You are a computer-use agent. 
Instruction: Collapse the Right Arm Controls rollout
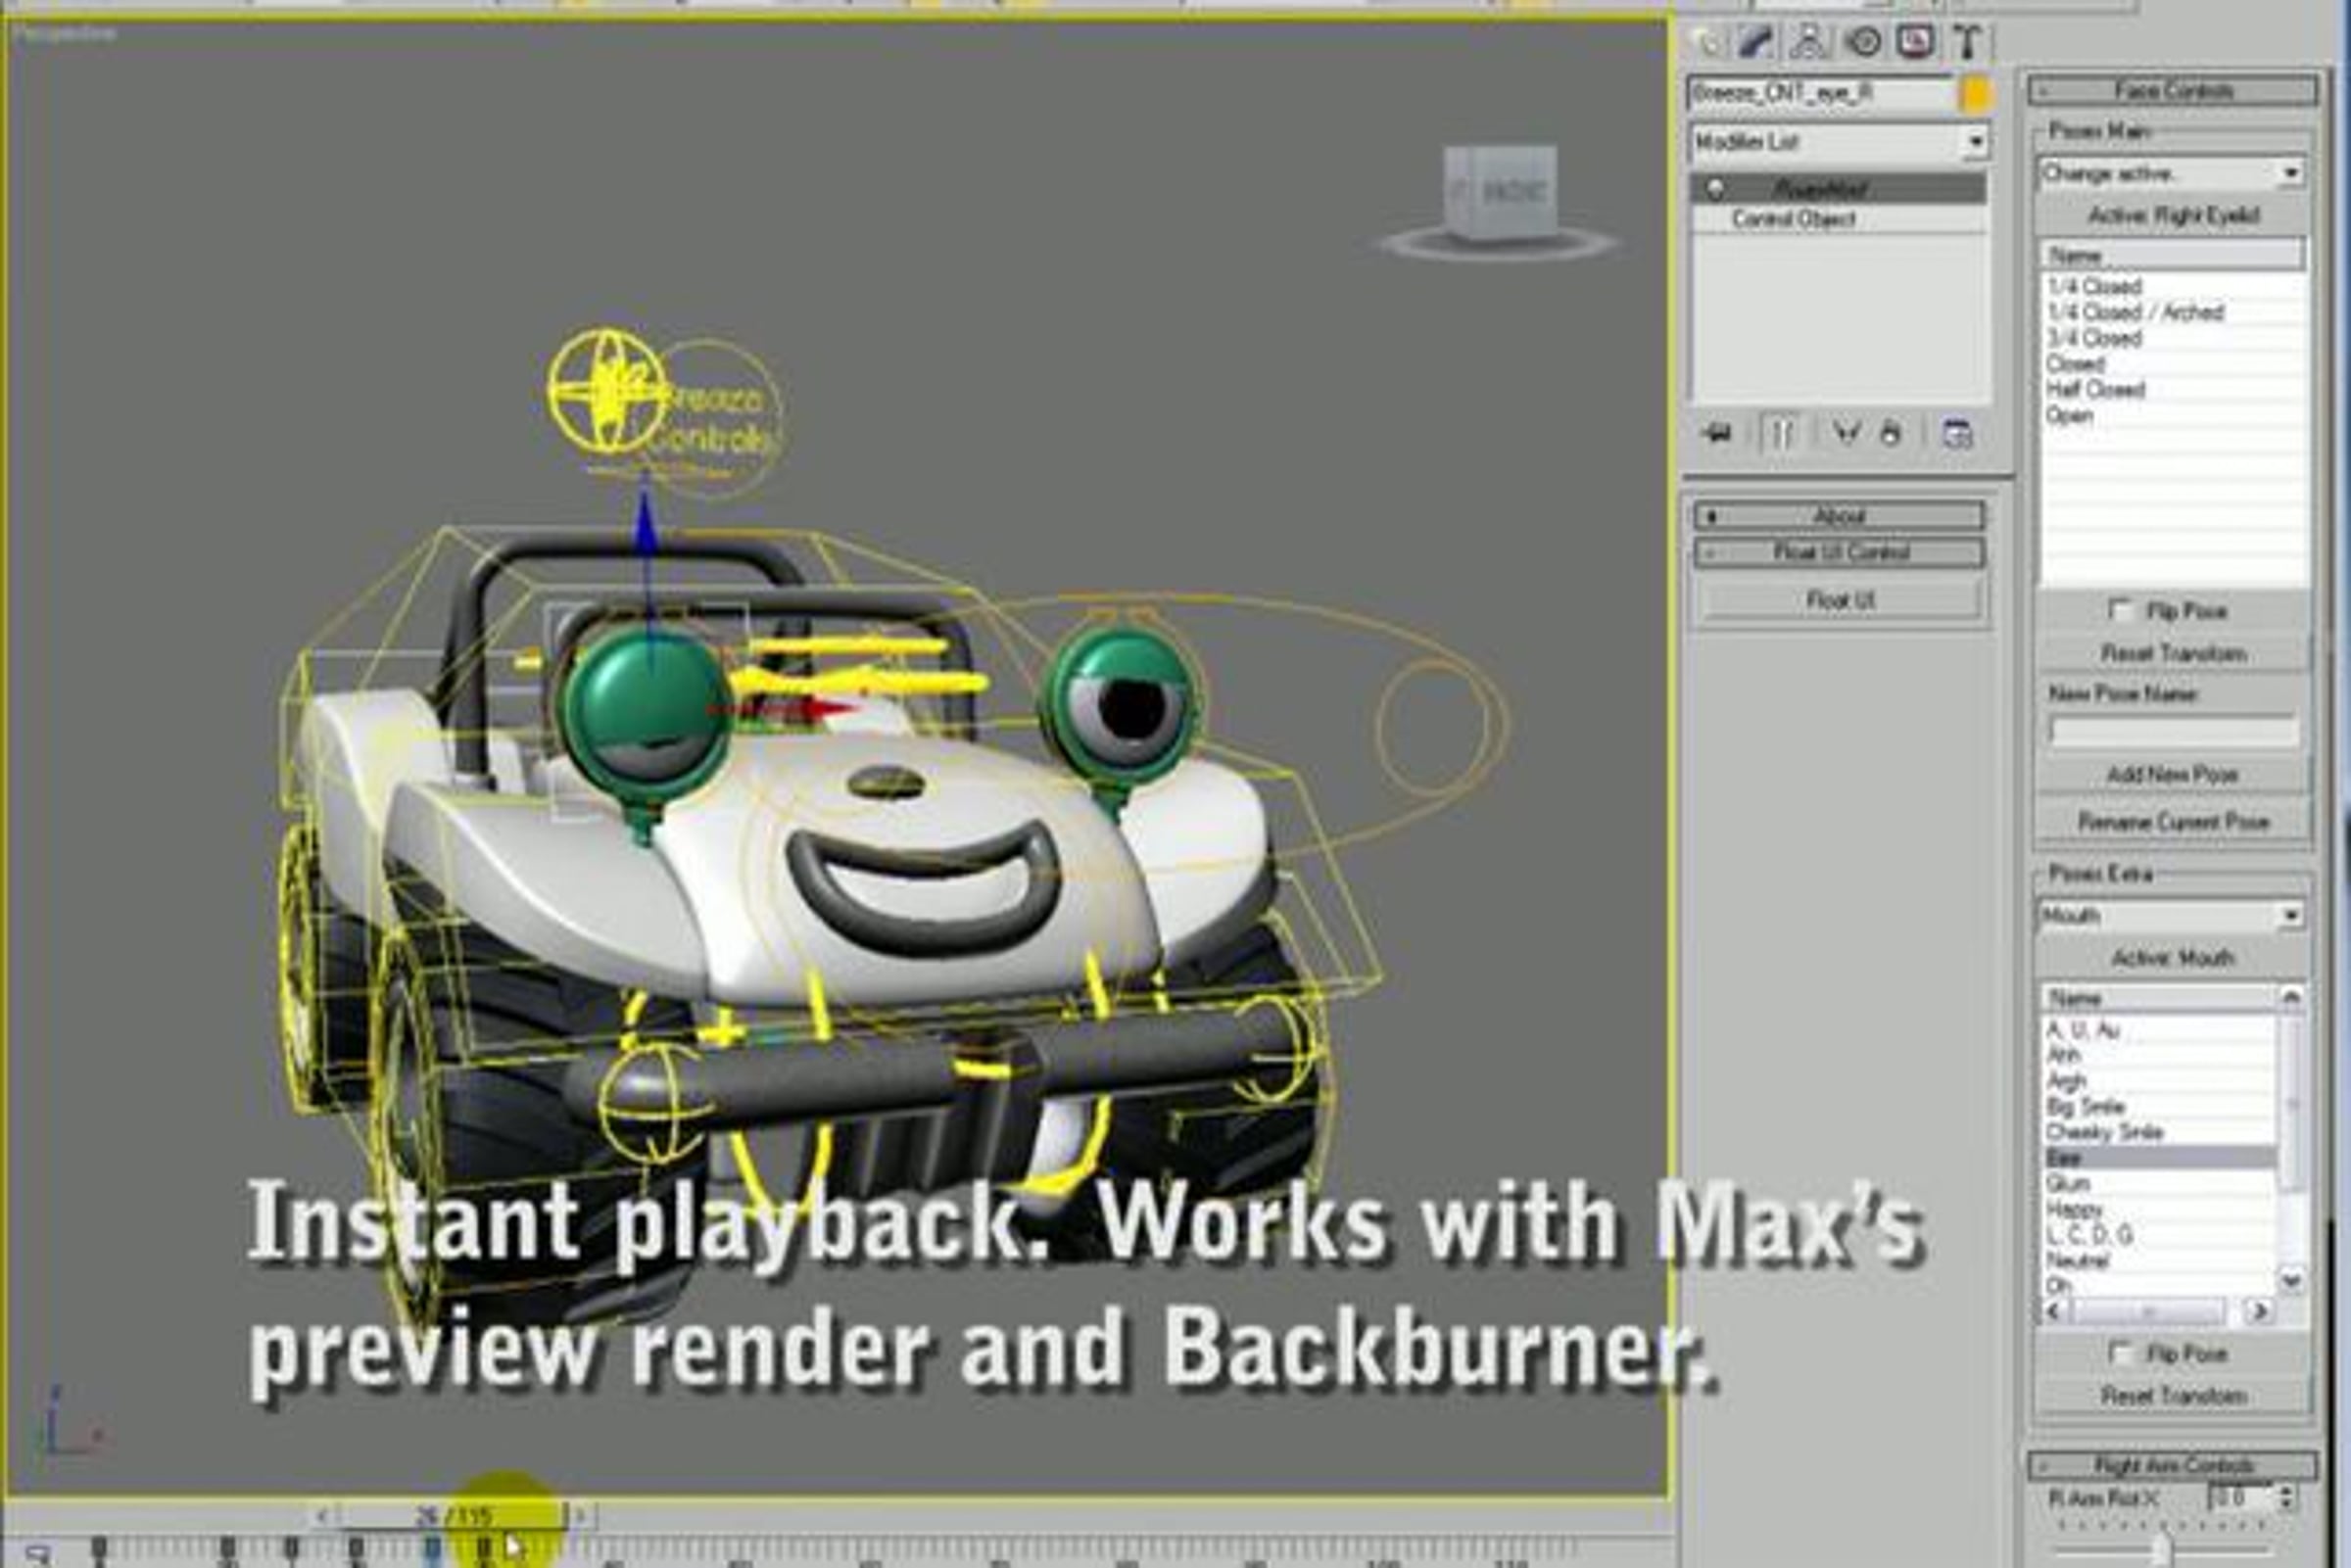click(x=2172, y=1465)
